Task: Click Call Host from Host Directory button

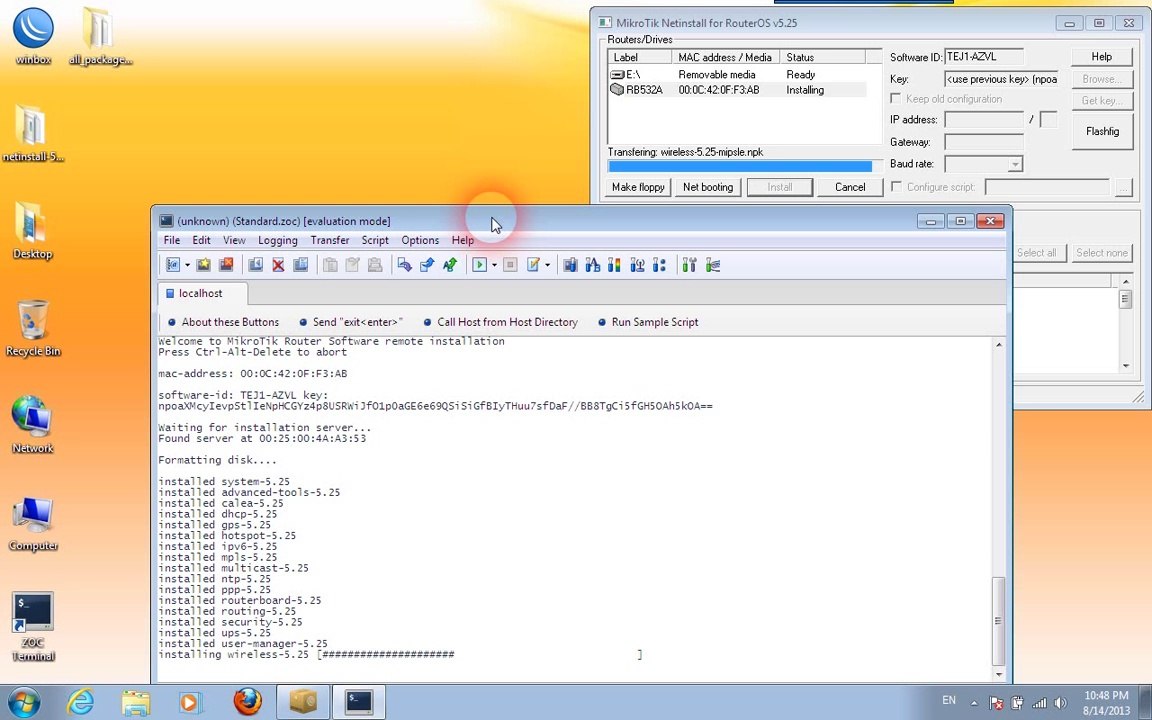Action: 500,322
